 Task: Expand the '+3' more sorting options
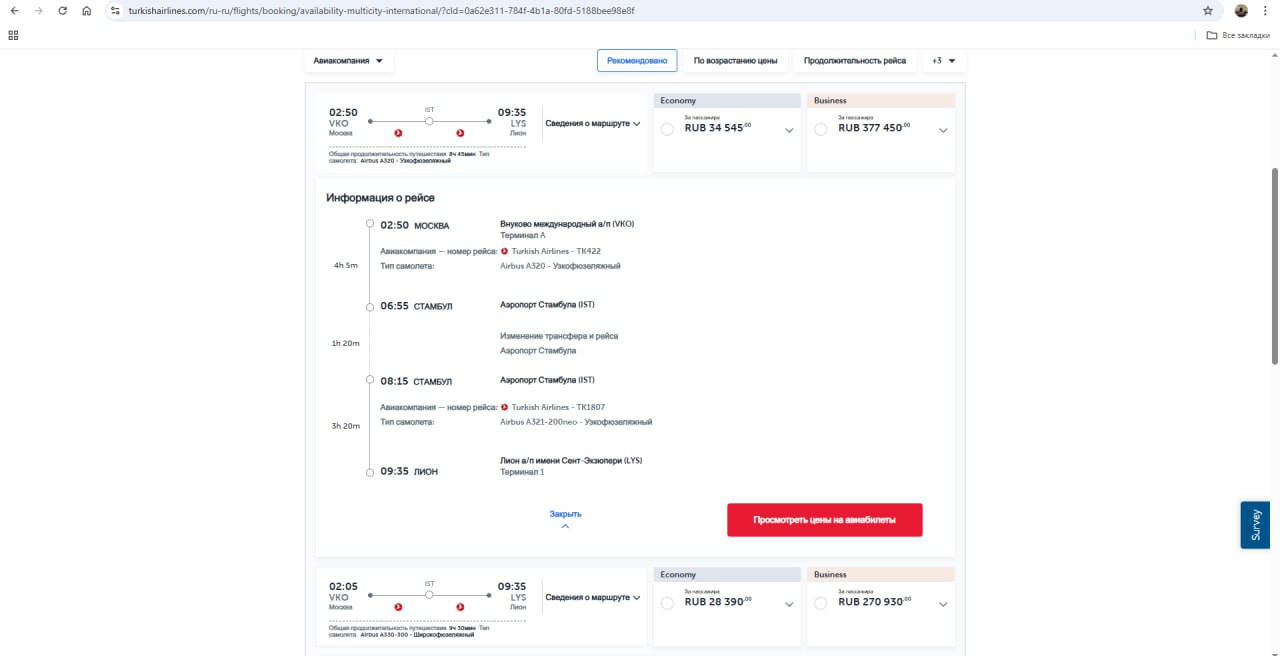943,61
